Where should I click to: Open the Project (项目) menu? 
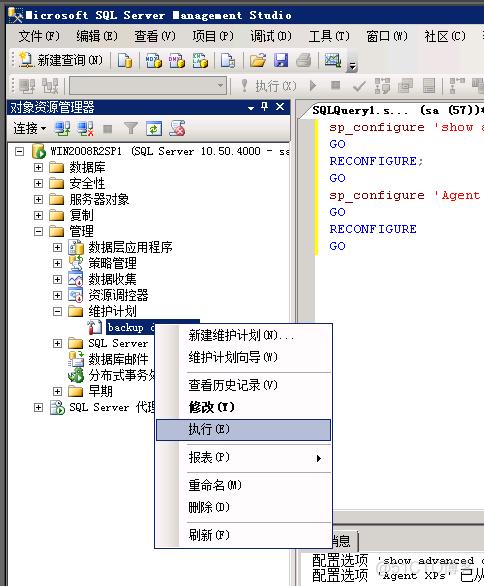(x=213, y=36)
